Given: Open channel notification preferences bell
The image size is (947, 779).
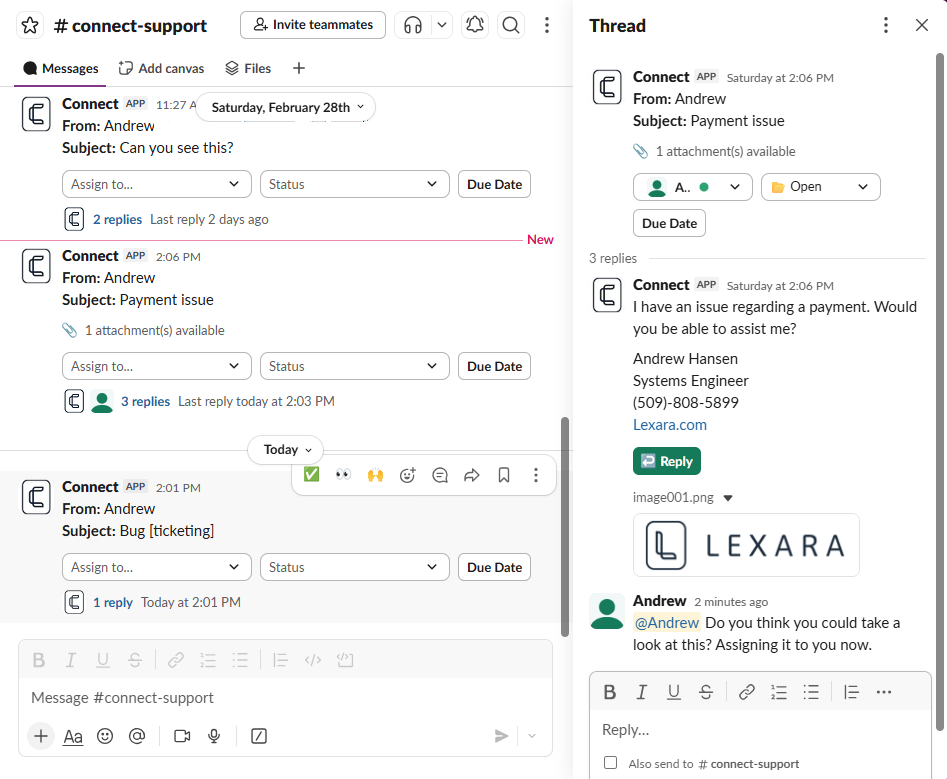Looking at the screenshot, I should (474, 25).
